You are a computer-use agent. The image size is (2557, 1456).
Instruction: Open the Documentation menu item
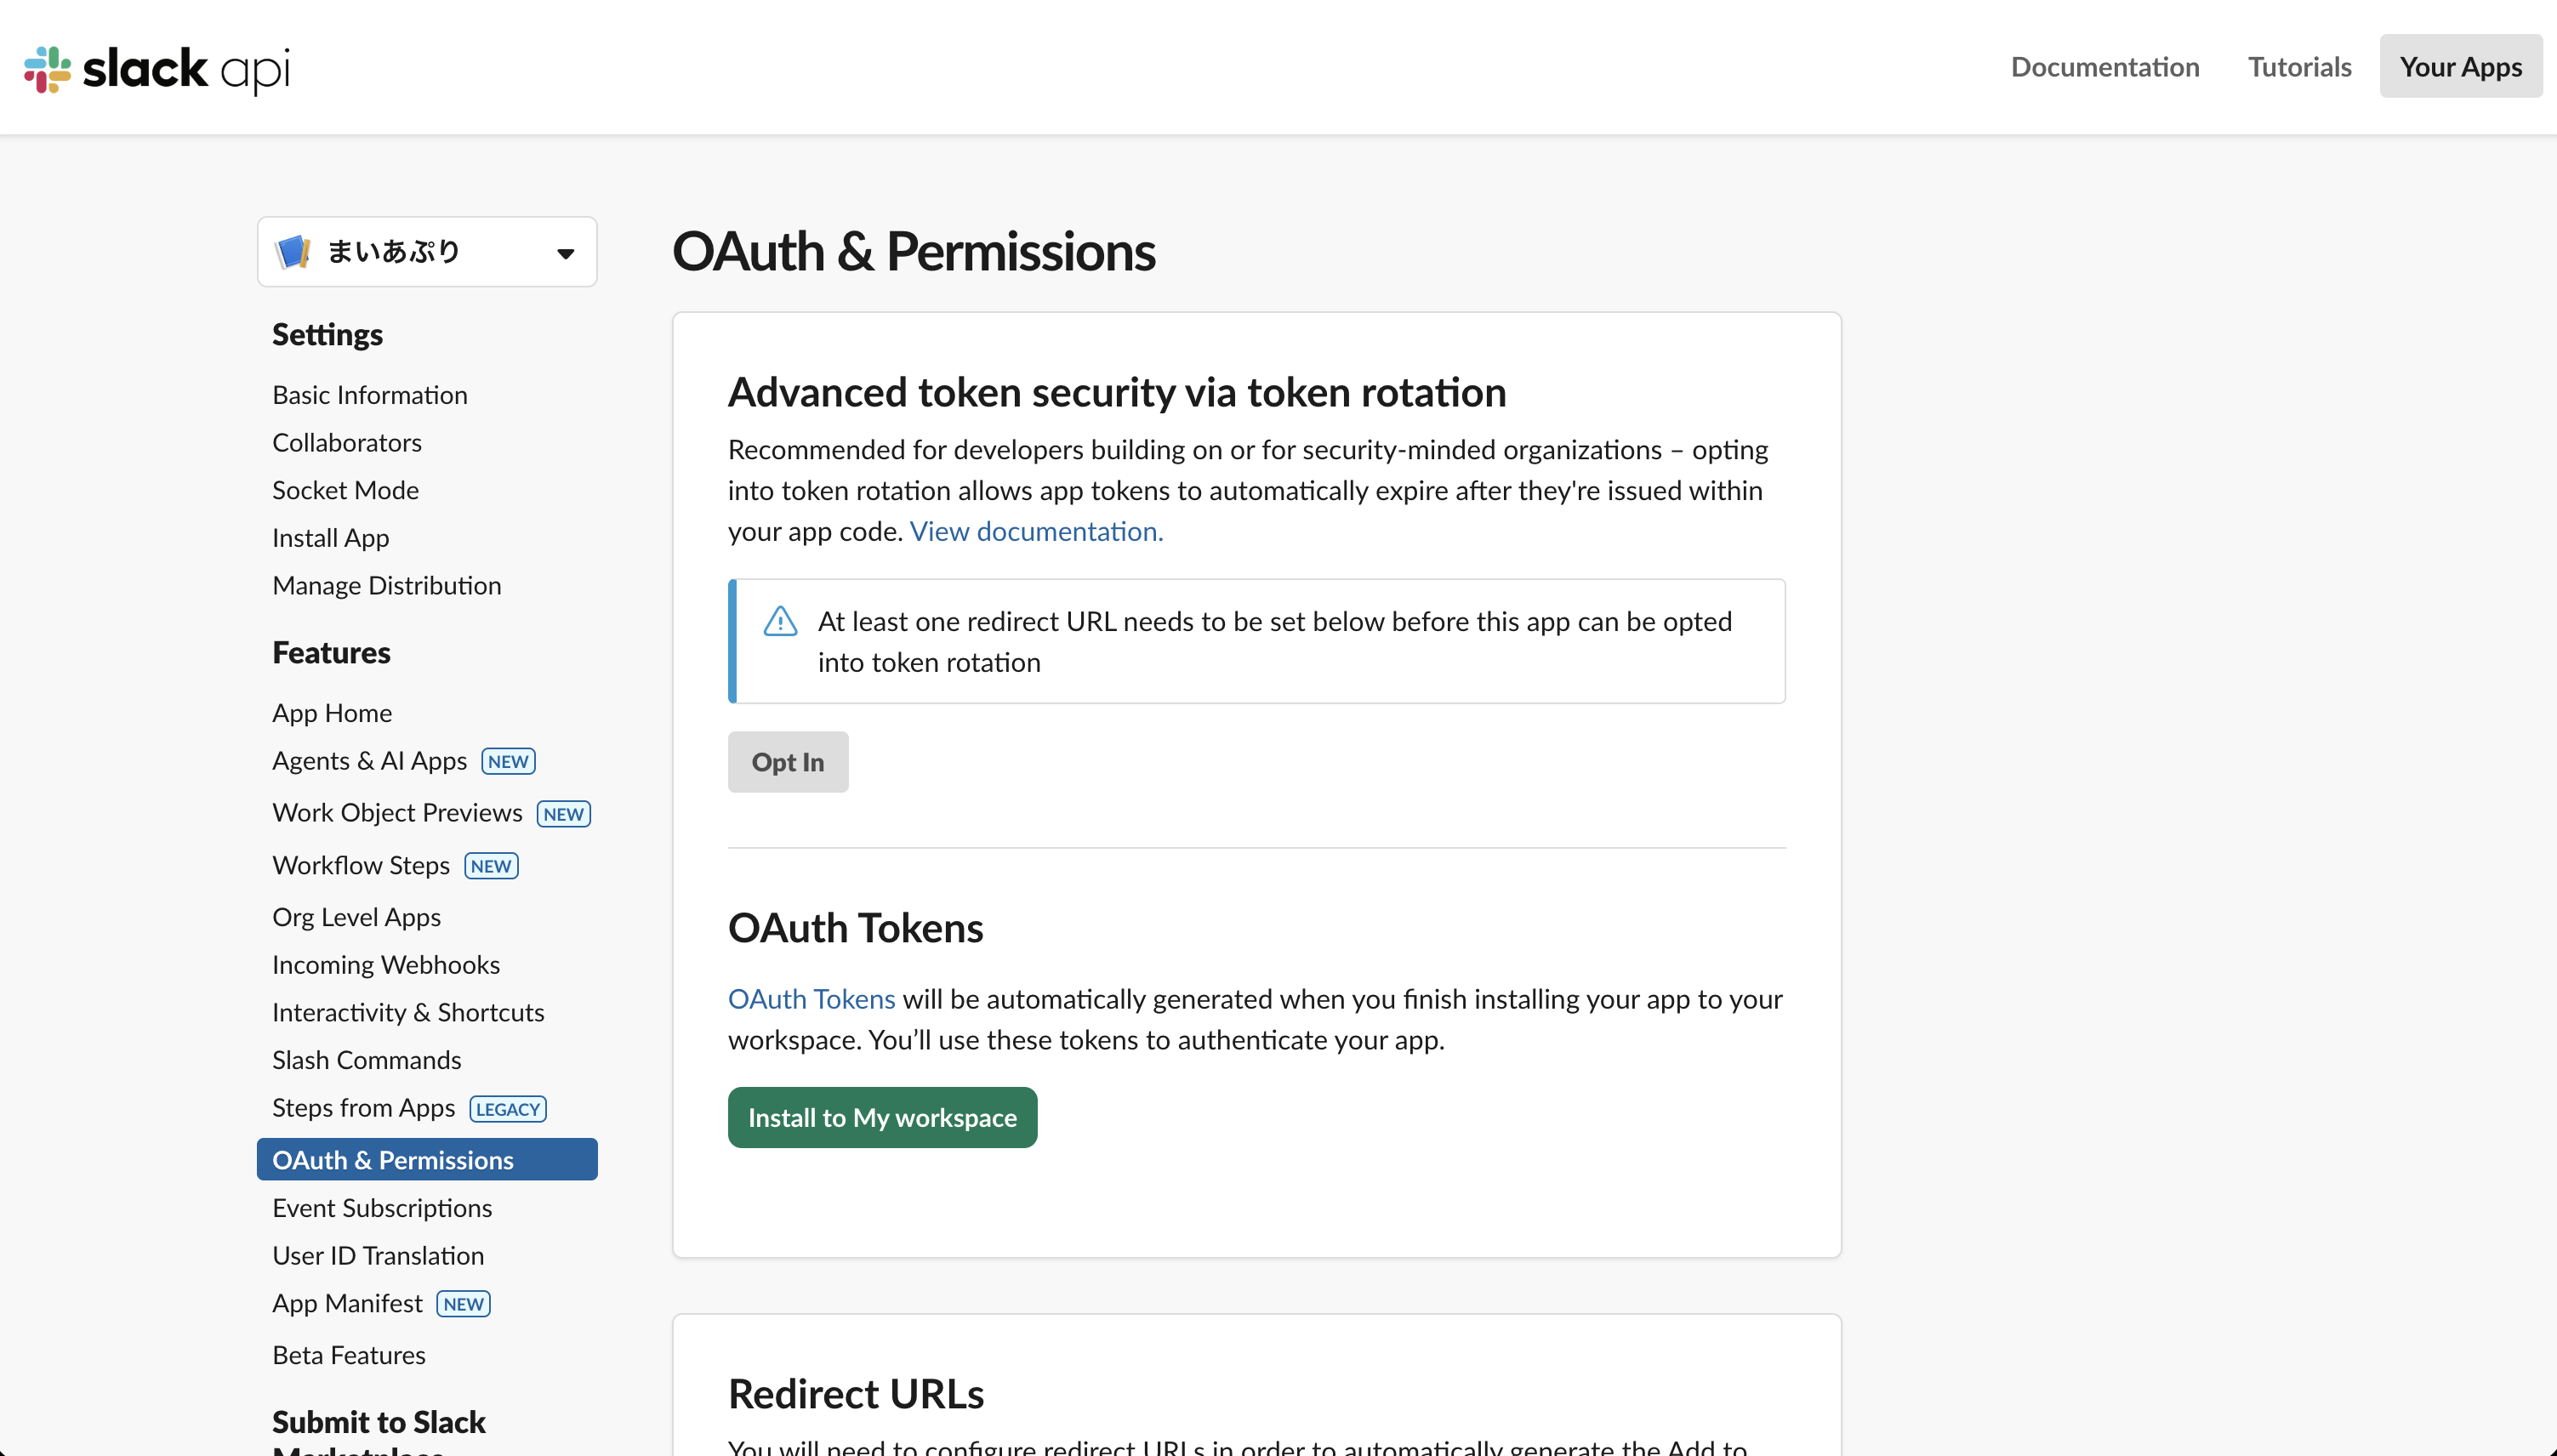click(2104, 66)
